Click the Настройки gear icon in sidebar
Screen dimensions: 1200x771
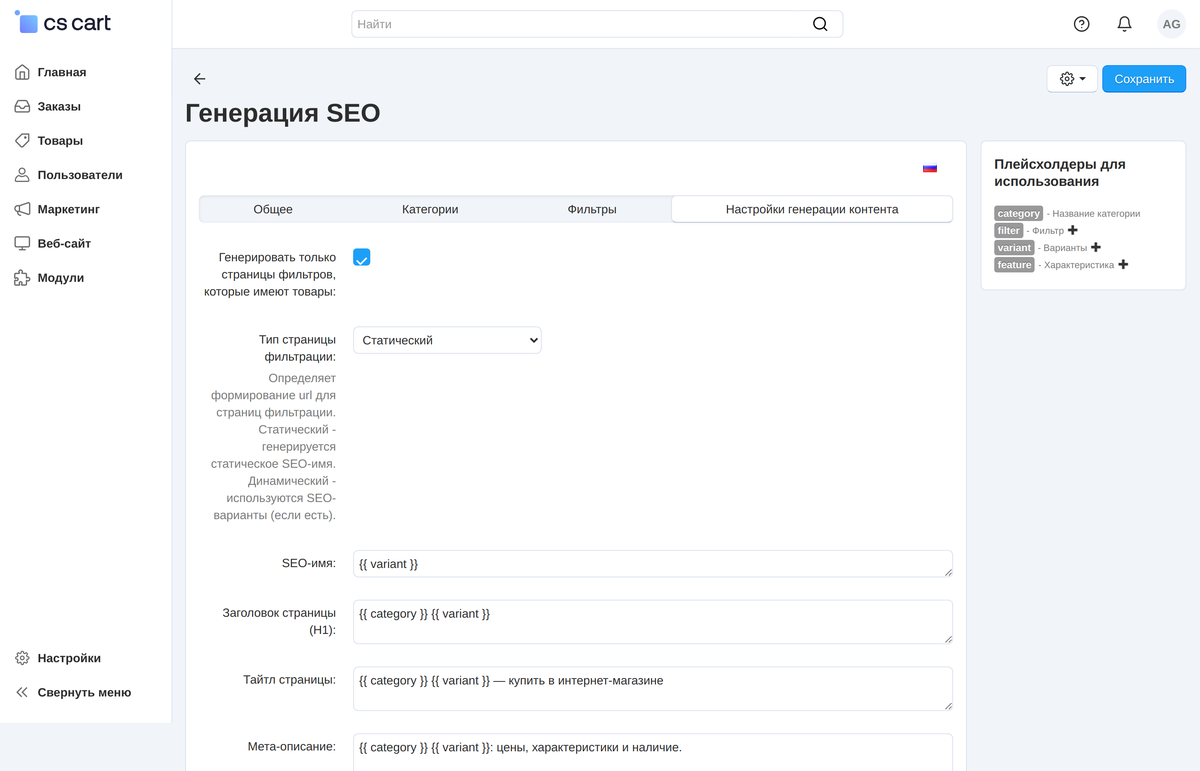[22, 658]
